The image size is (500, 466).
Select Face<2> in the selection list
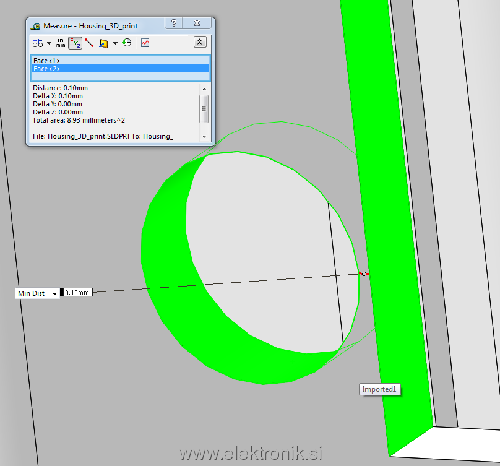[x=120, y=68]
